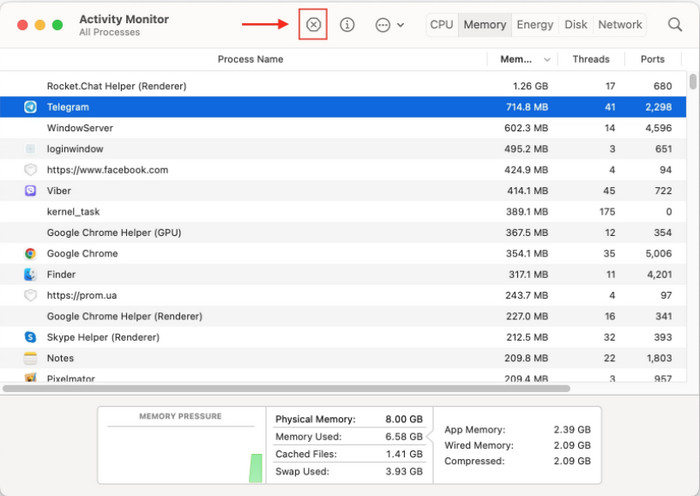Viewport: 700px width, 496px height.
Task: Open the process Info (i) icon
Action: [347, 25]
